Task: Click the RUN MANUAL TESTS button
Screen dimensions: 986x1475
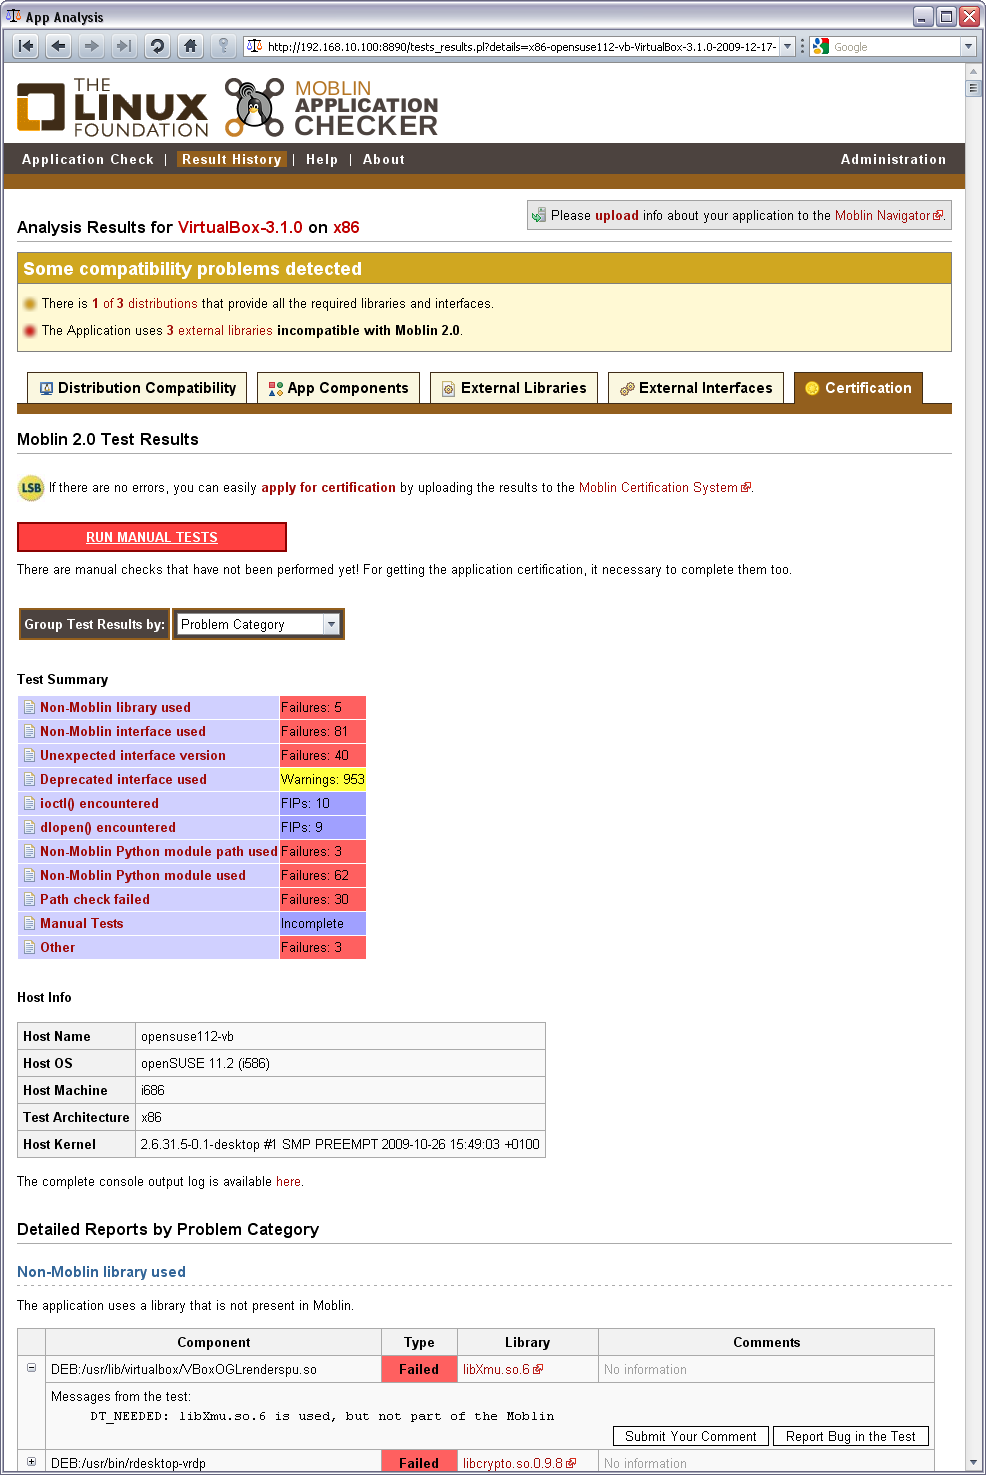Action: 152,537
